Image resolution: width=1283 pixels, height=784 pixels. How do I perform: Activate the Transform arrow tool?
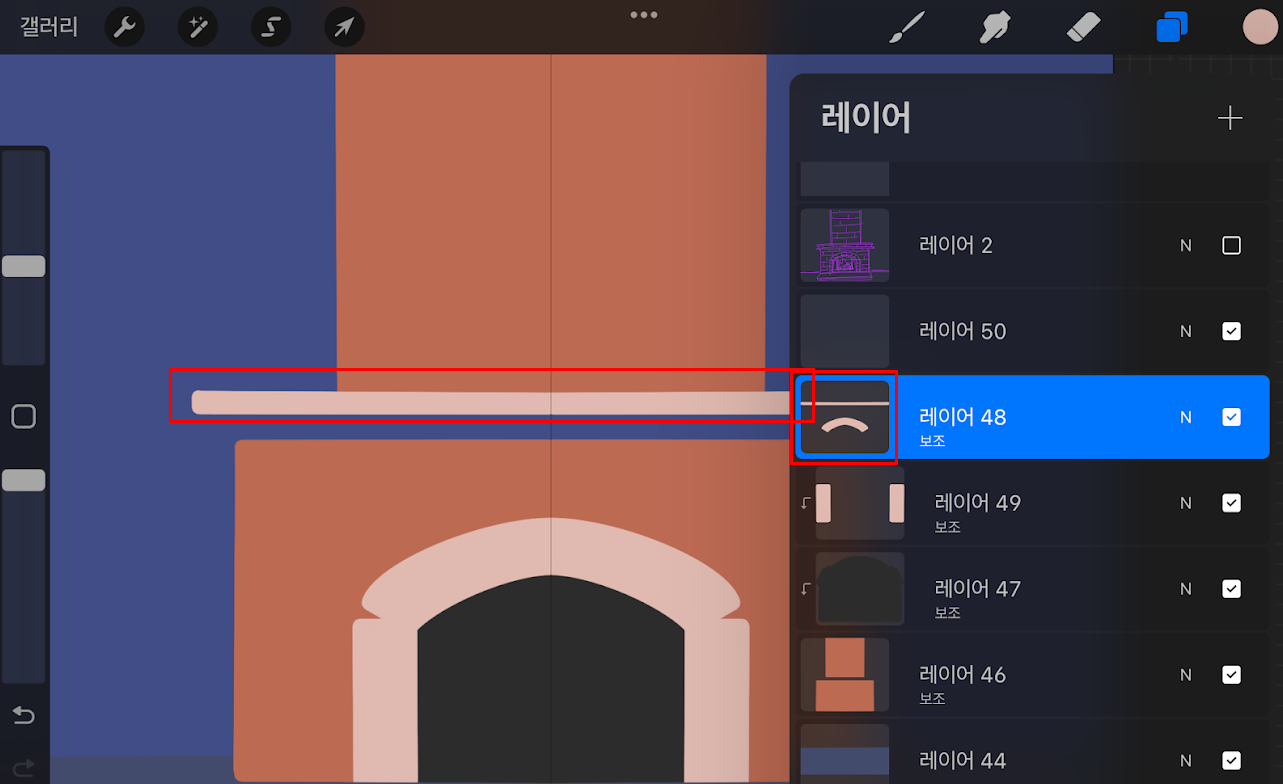(344, 27)
